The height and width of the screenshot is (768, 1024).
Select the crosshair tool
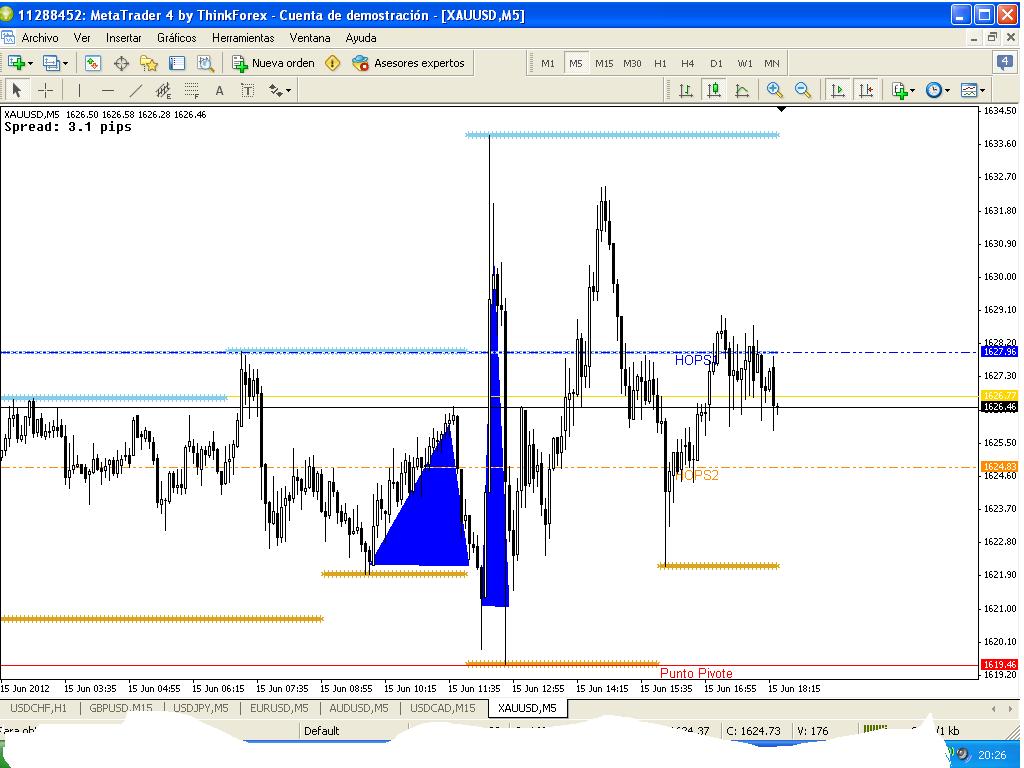(46, 90)
